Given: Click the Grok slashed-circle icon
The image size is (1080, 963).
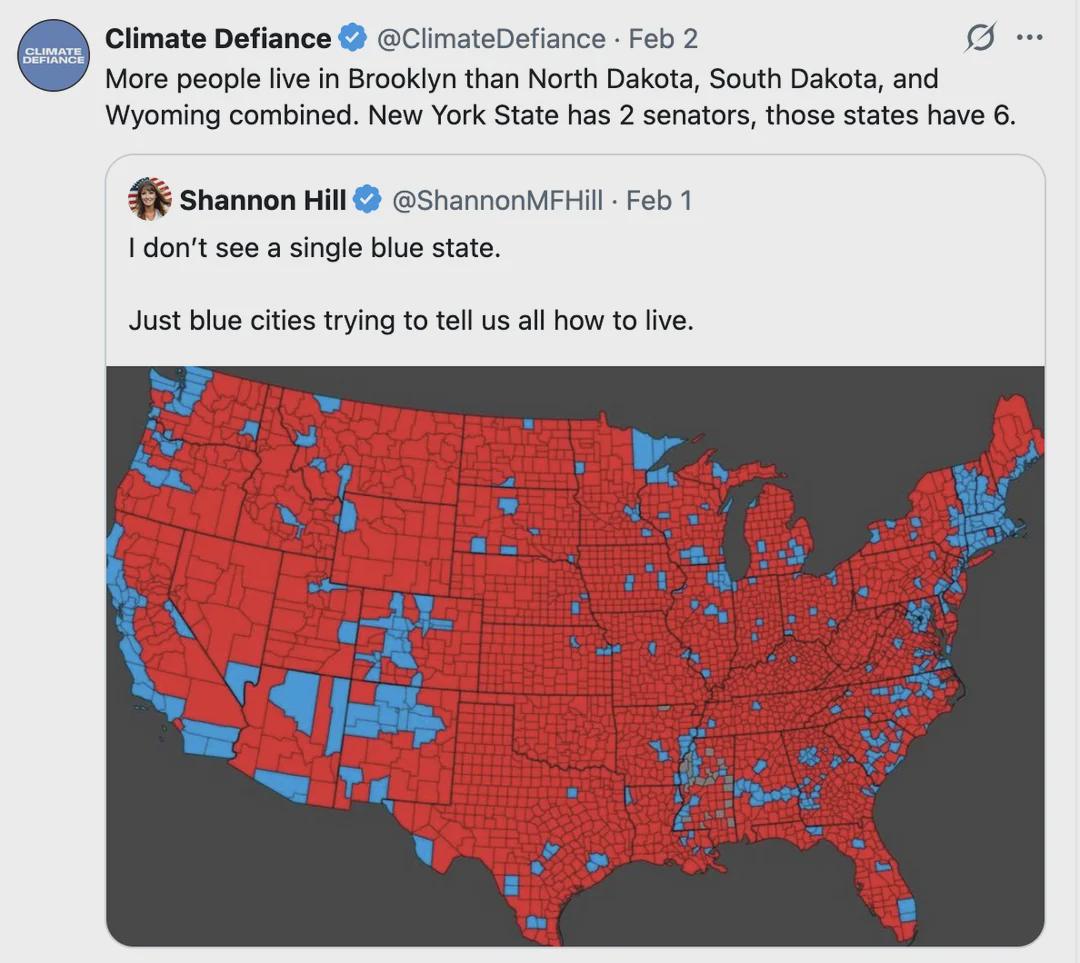Looking at the screenshot, I should coord(979,39).
